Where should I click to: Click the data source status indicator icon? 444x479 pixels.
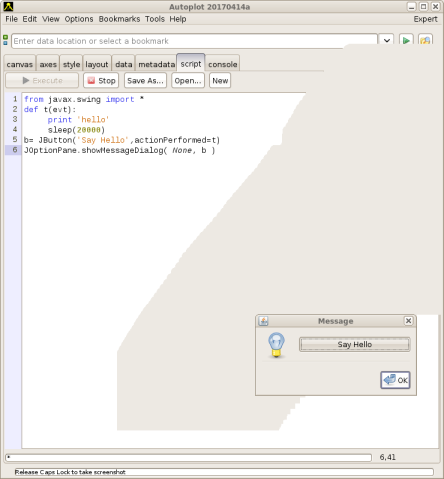pos(5,40)
